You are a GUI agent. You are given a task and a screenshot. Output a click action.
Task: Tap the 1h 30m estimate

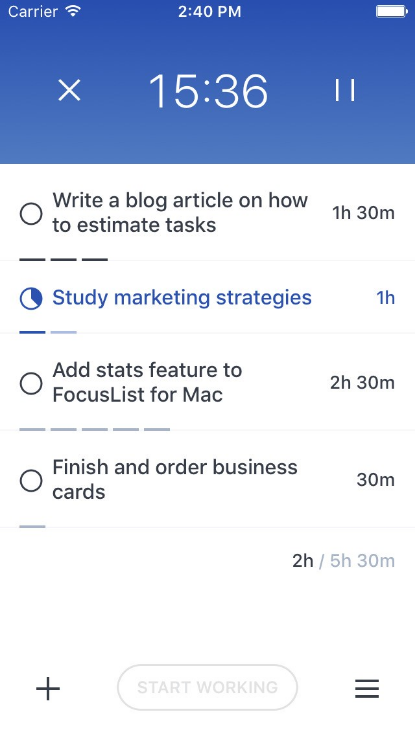(363, 213)
